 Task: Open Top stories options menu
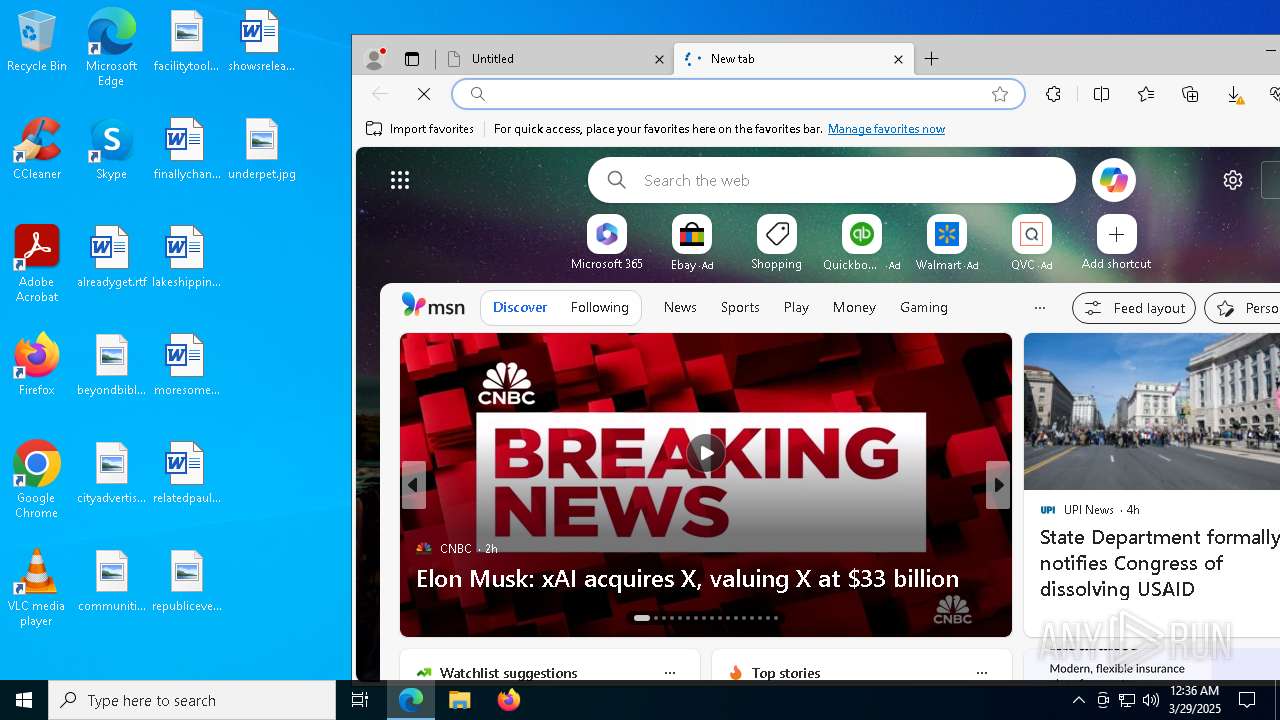tap(981, 673)
